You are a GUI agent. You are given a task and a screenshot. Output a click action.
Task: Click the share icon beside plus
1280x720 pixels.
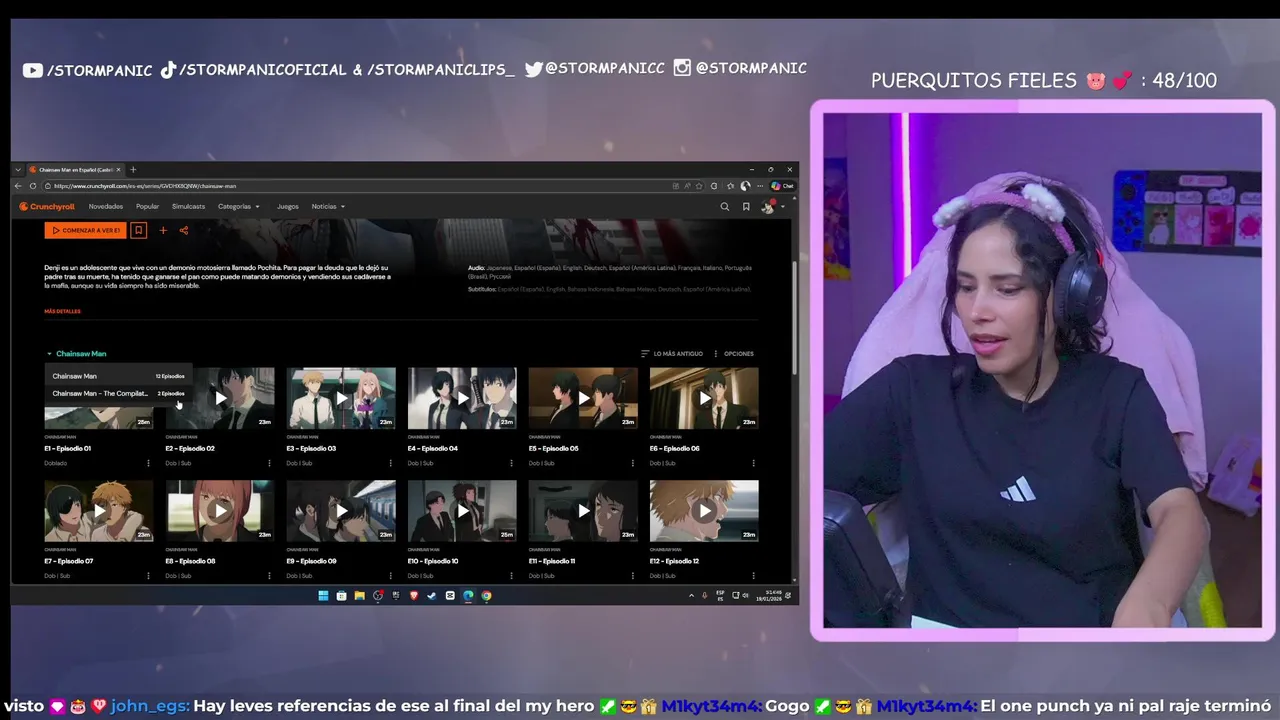pyautogui.click(x=184, y=230)
